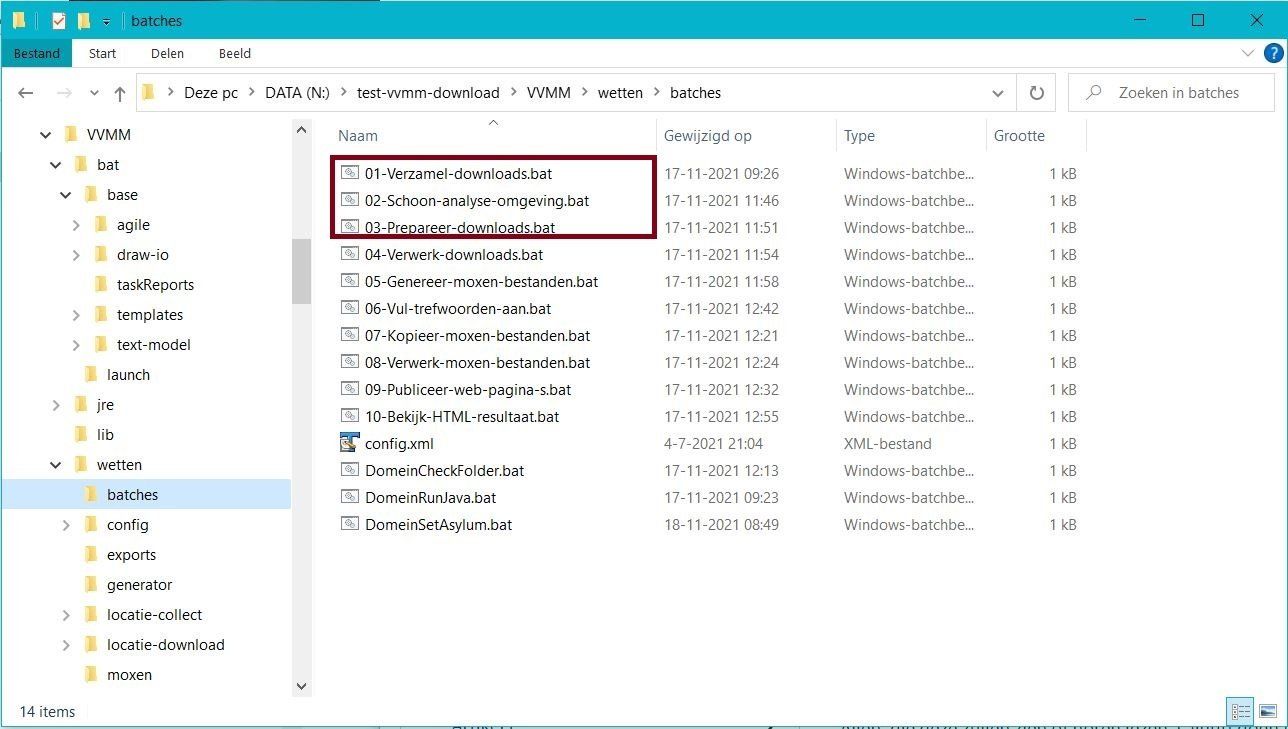Select the lib folder in tree

click(x=105, y=434)
